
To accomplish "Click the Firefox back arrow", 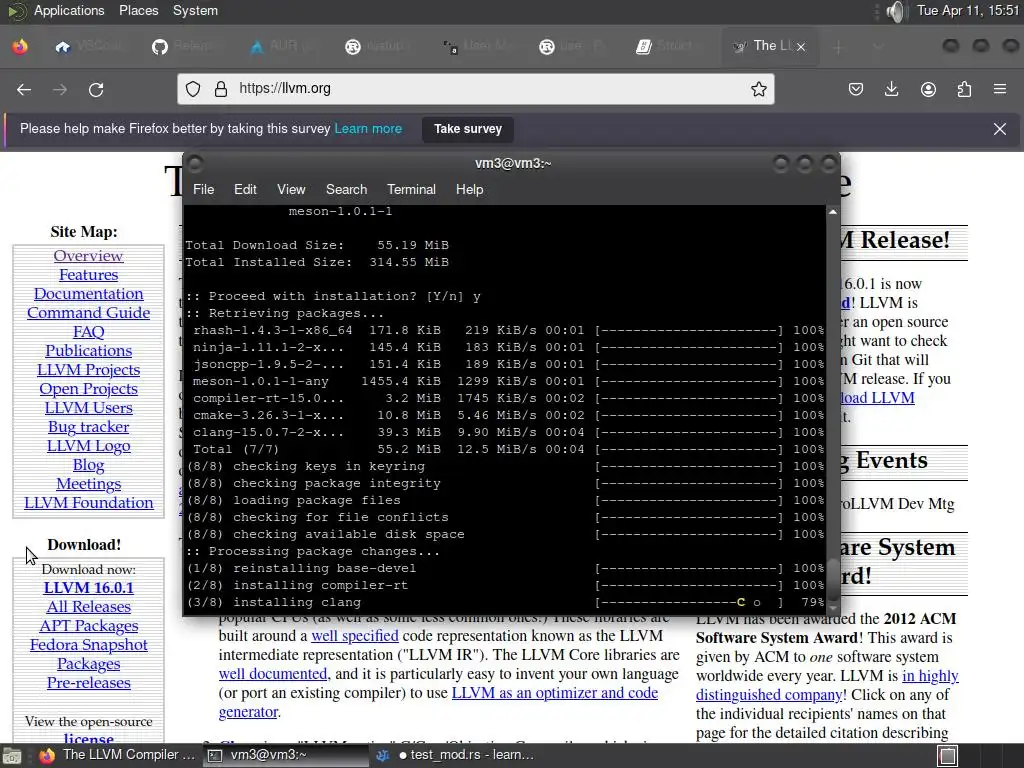I will pyautogui.click(x=24, y=89).
